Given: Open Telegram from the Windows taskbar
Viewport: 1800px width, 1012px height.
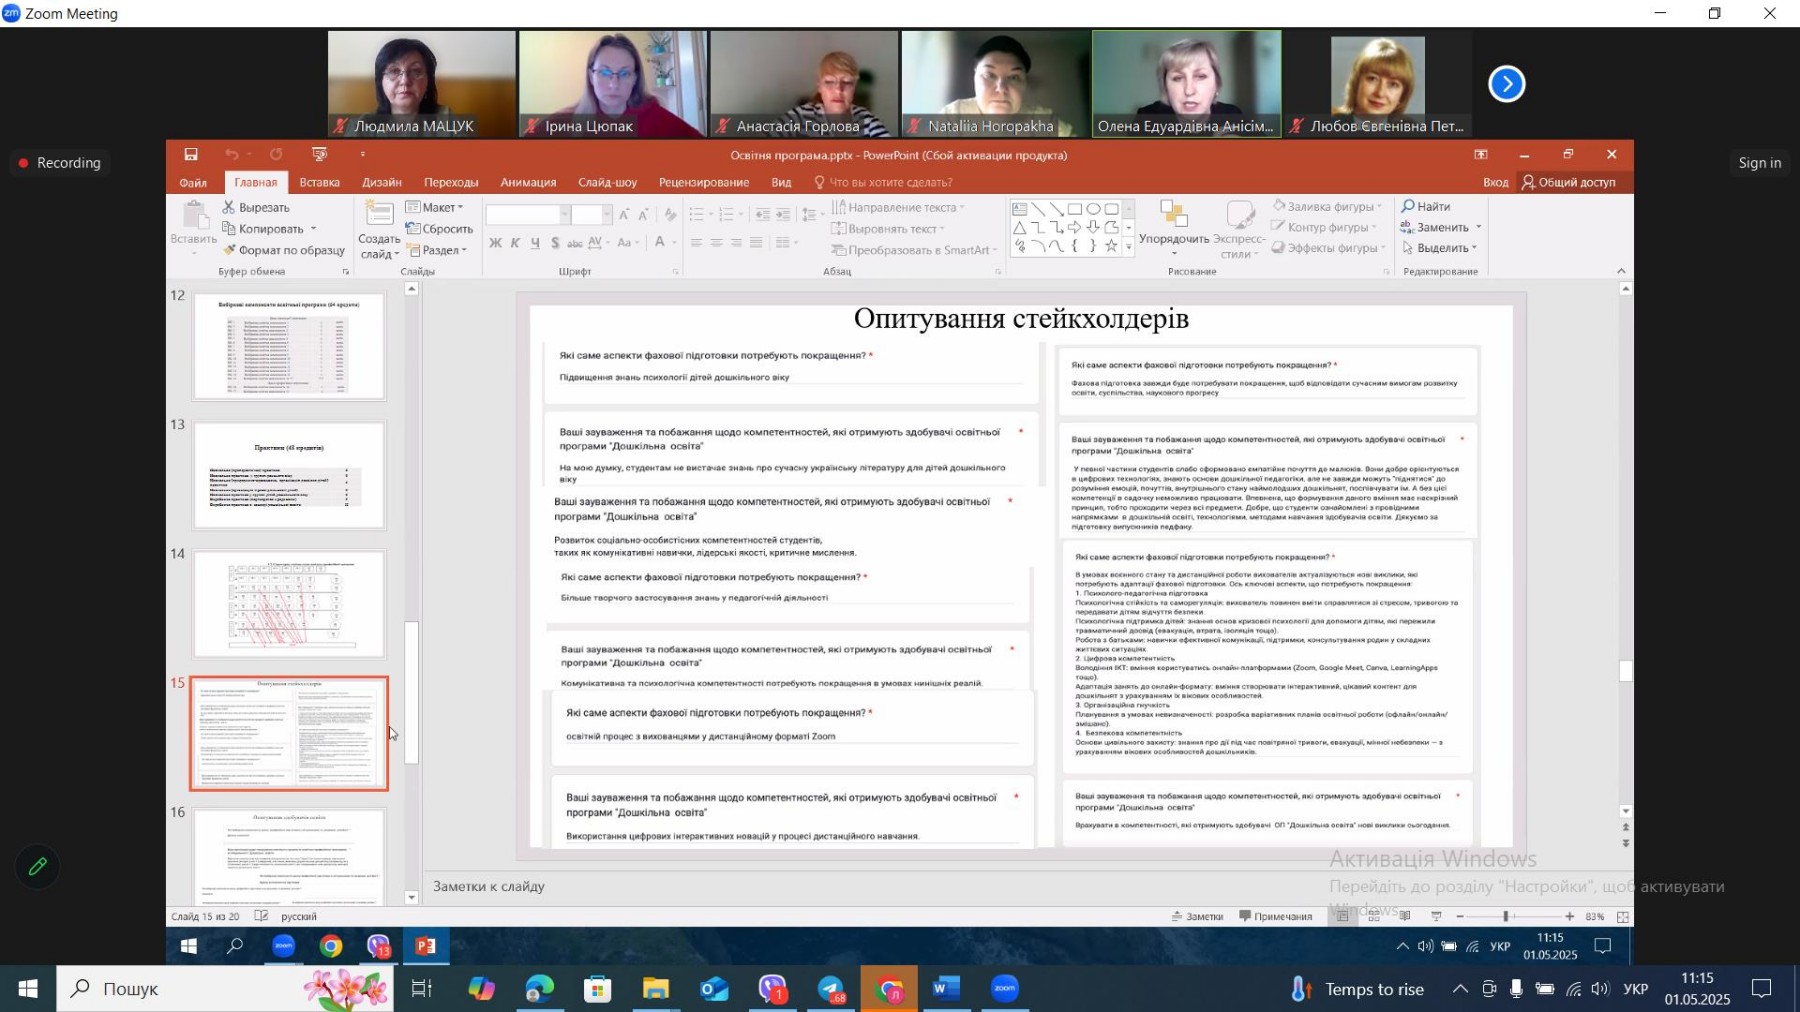Looking at the screenshot, I should [830, 989].
